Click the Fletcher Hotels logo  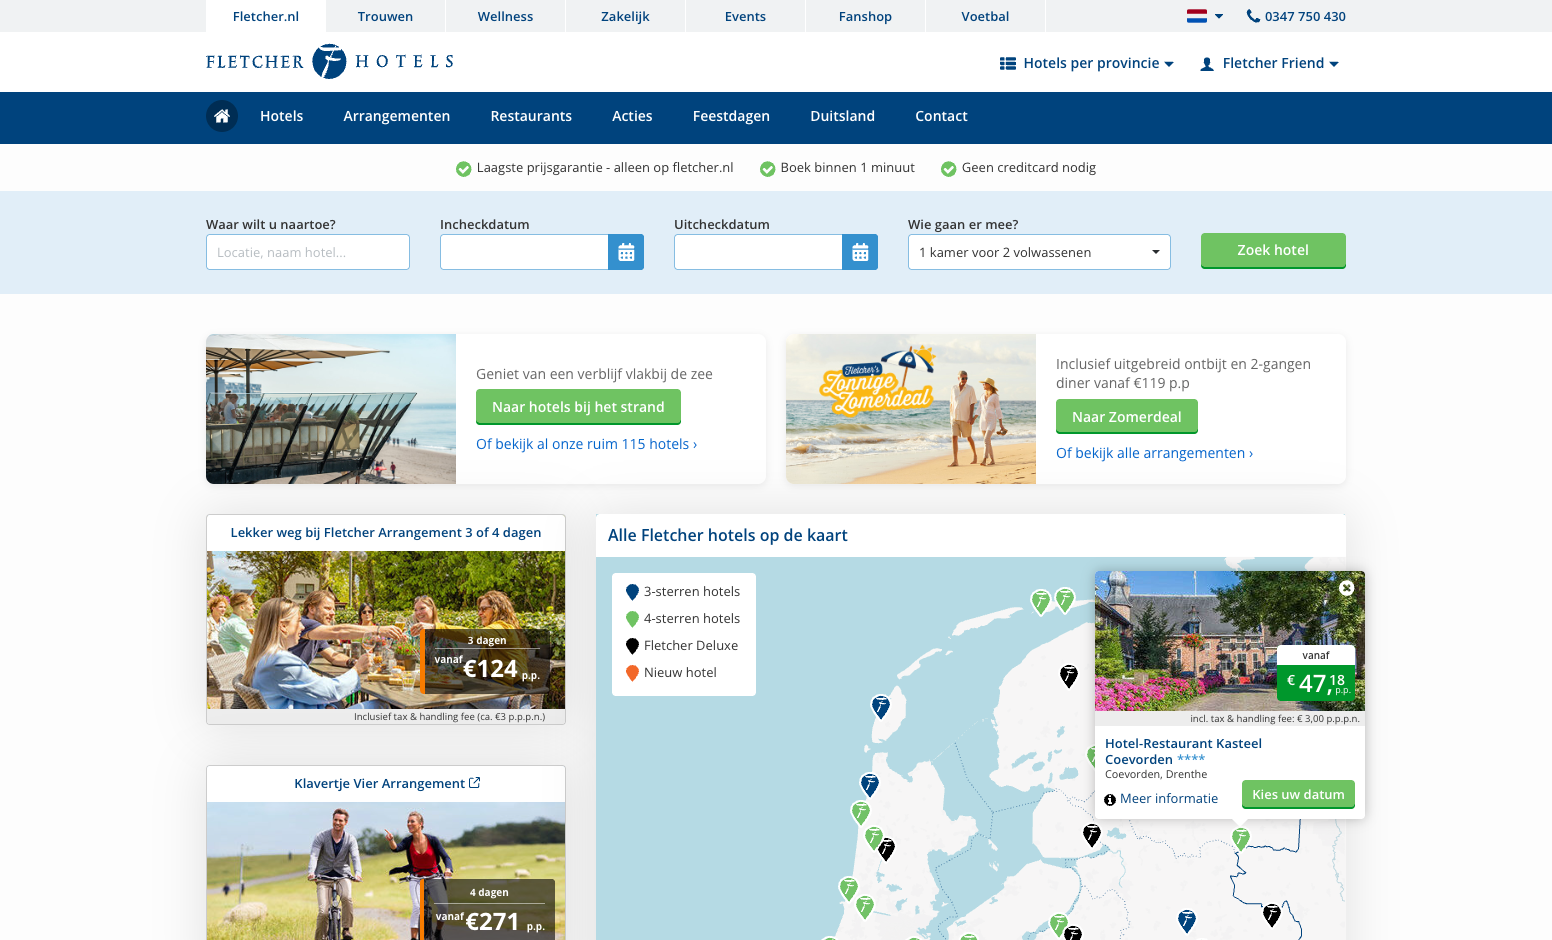point(330,62)
